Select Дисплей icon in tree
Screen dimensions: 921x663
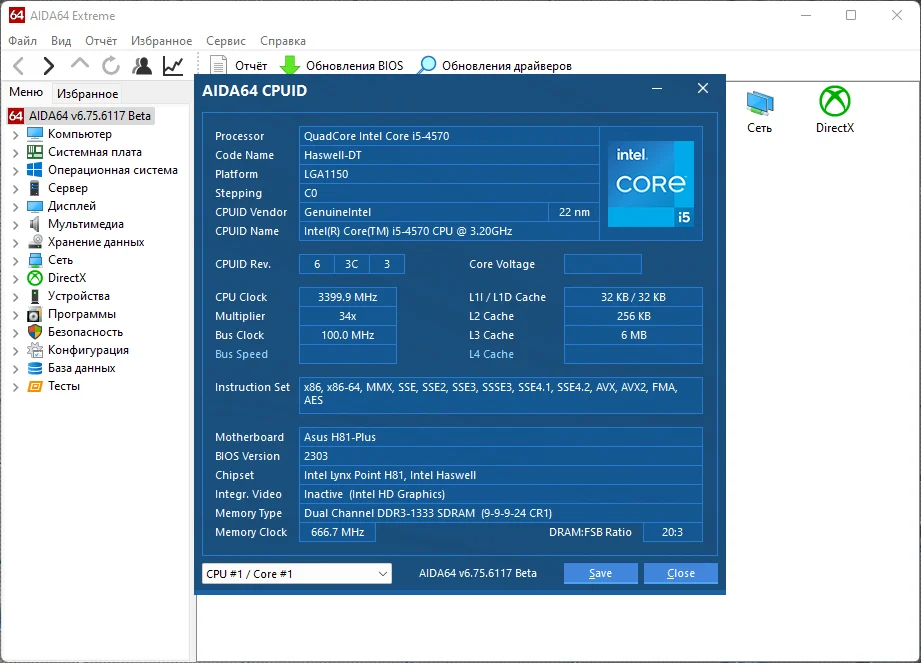click(35, 206)
